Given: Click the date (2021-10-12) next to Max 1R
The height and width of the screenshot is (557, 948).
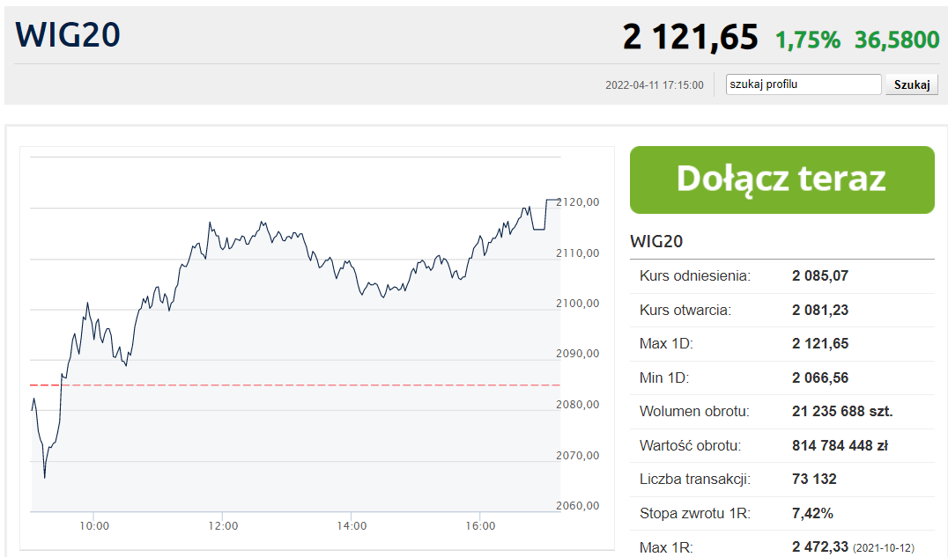Looking at the screenshot, I should pyautogui.click(x=883, y=549).
